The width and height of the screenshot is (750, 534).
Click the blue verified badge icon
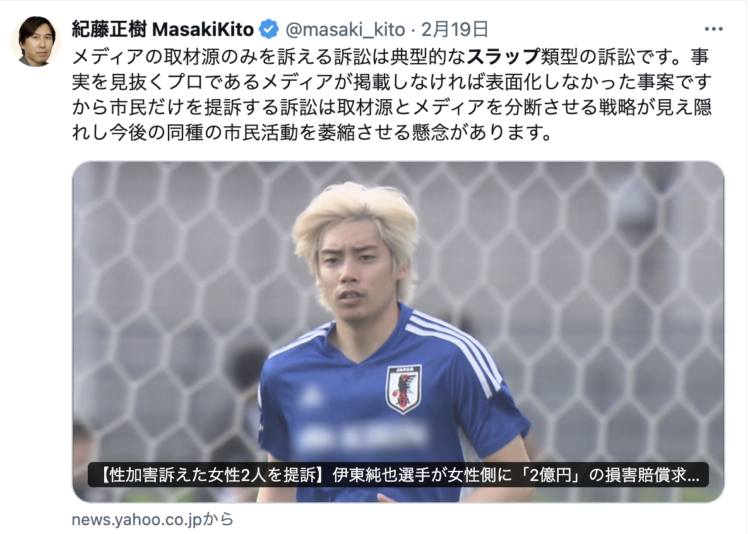(269, 30)
